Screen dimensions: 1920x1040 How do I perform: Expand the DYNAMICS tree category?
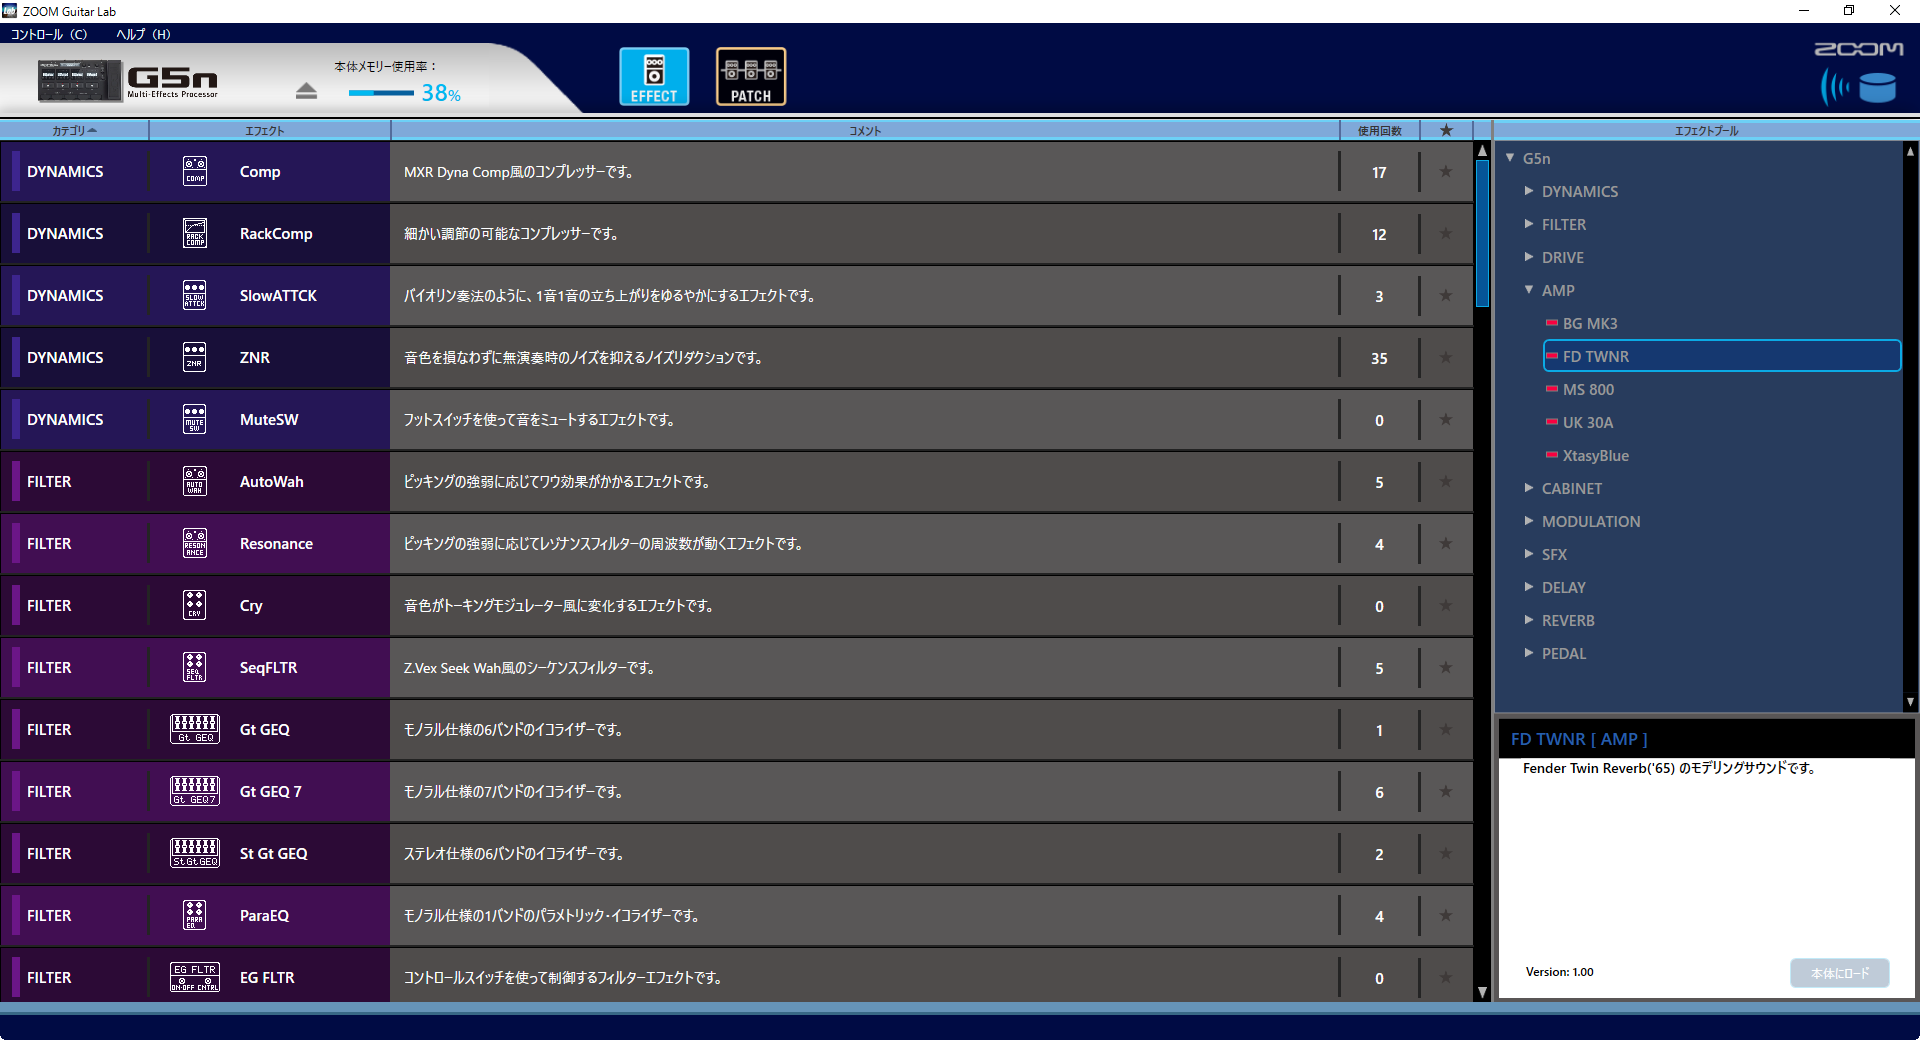tap(1529, 191)
